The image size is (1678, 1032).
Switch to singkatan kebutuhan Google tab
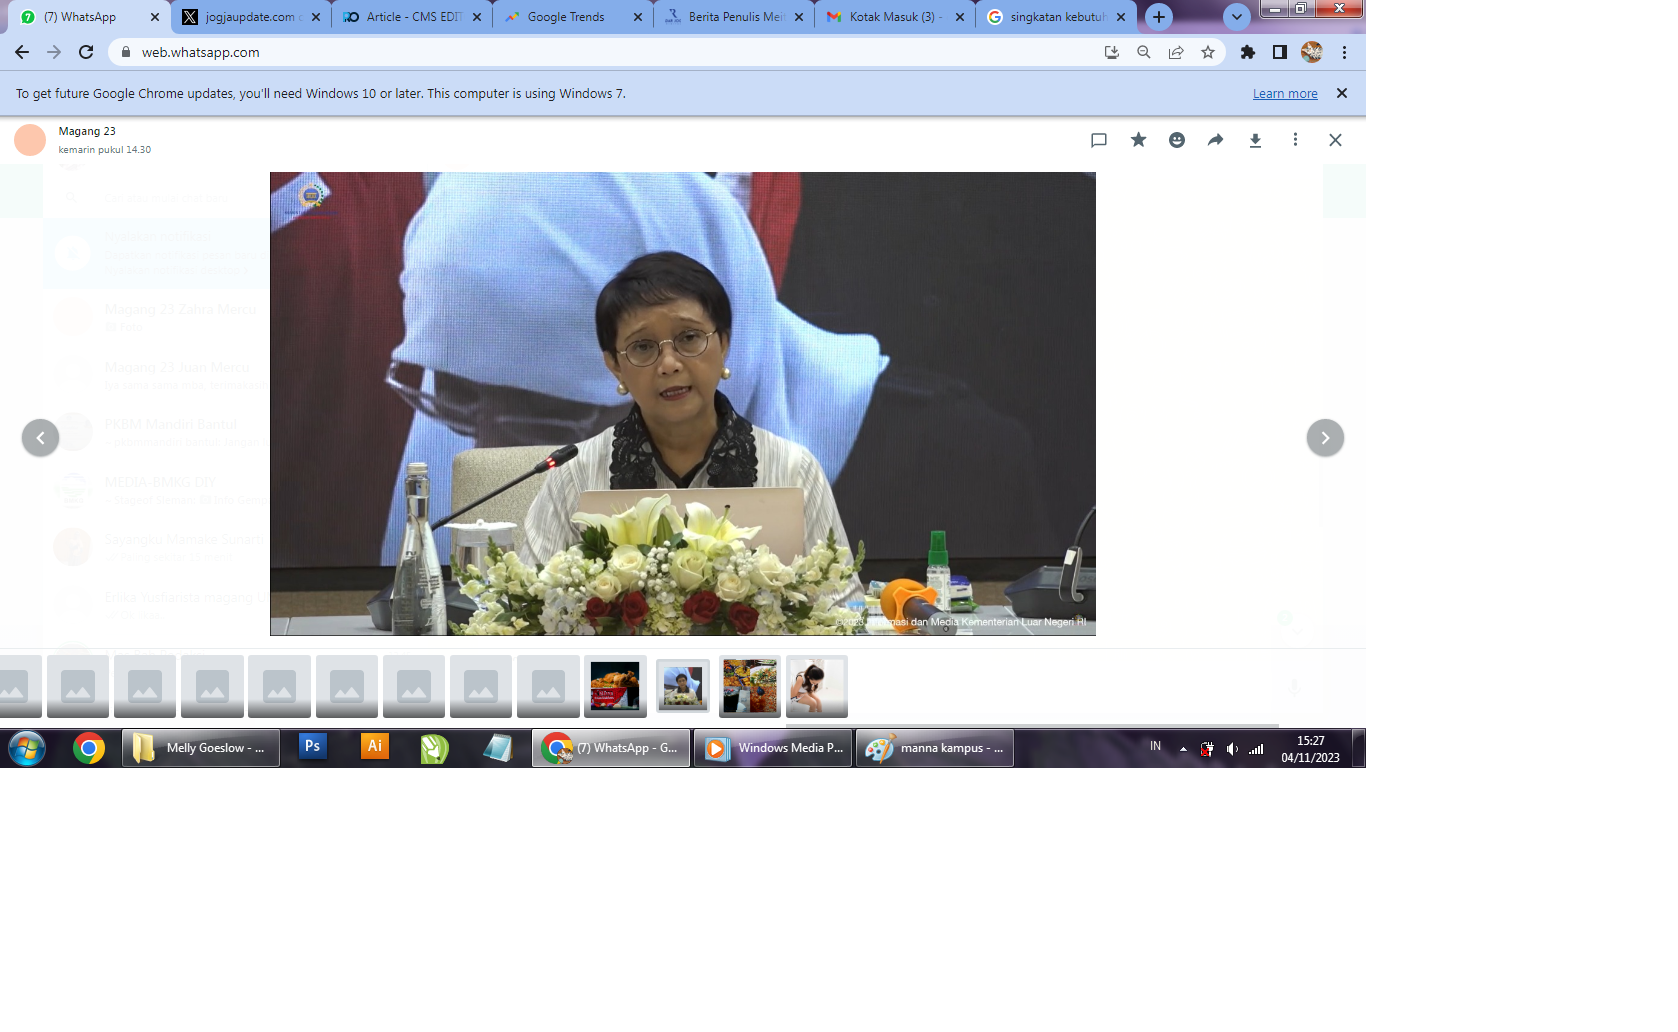[x=1055, y=17]
